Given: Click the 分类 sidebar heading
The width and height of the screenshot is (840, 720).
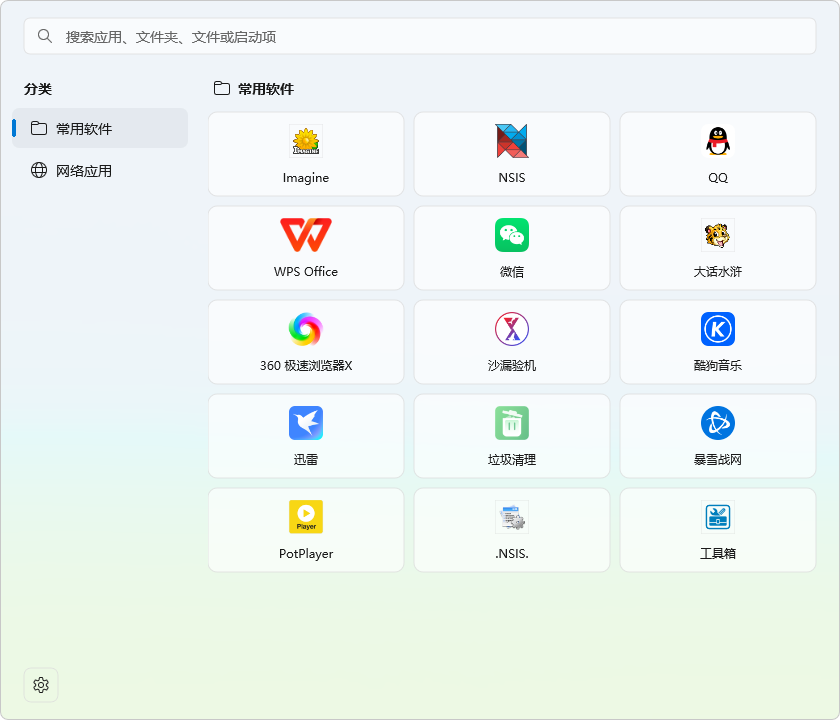Looking at the screenshot, I should tap(38, 89).
